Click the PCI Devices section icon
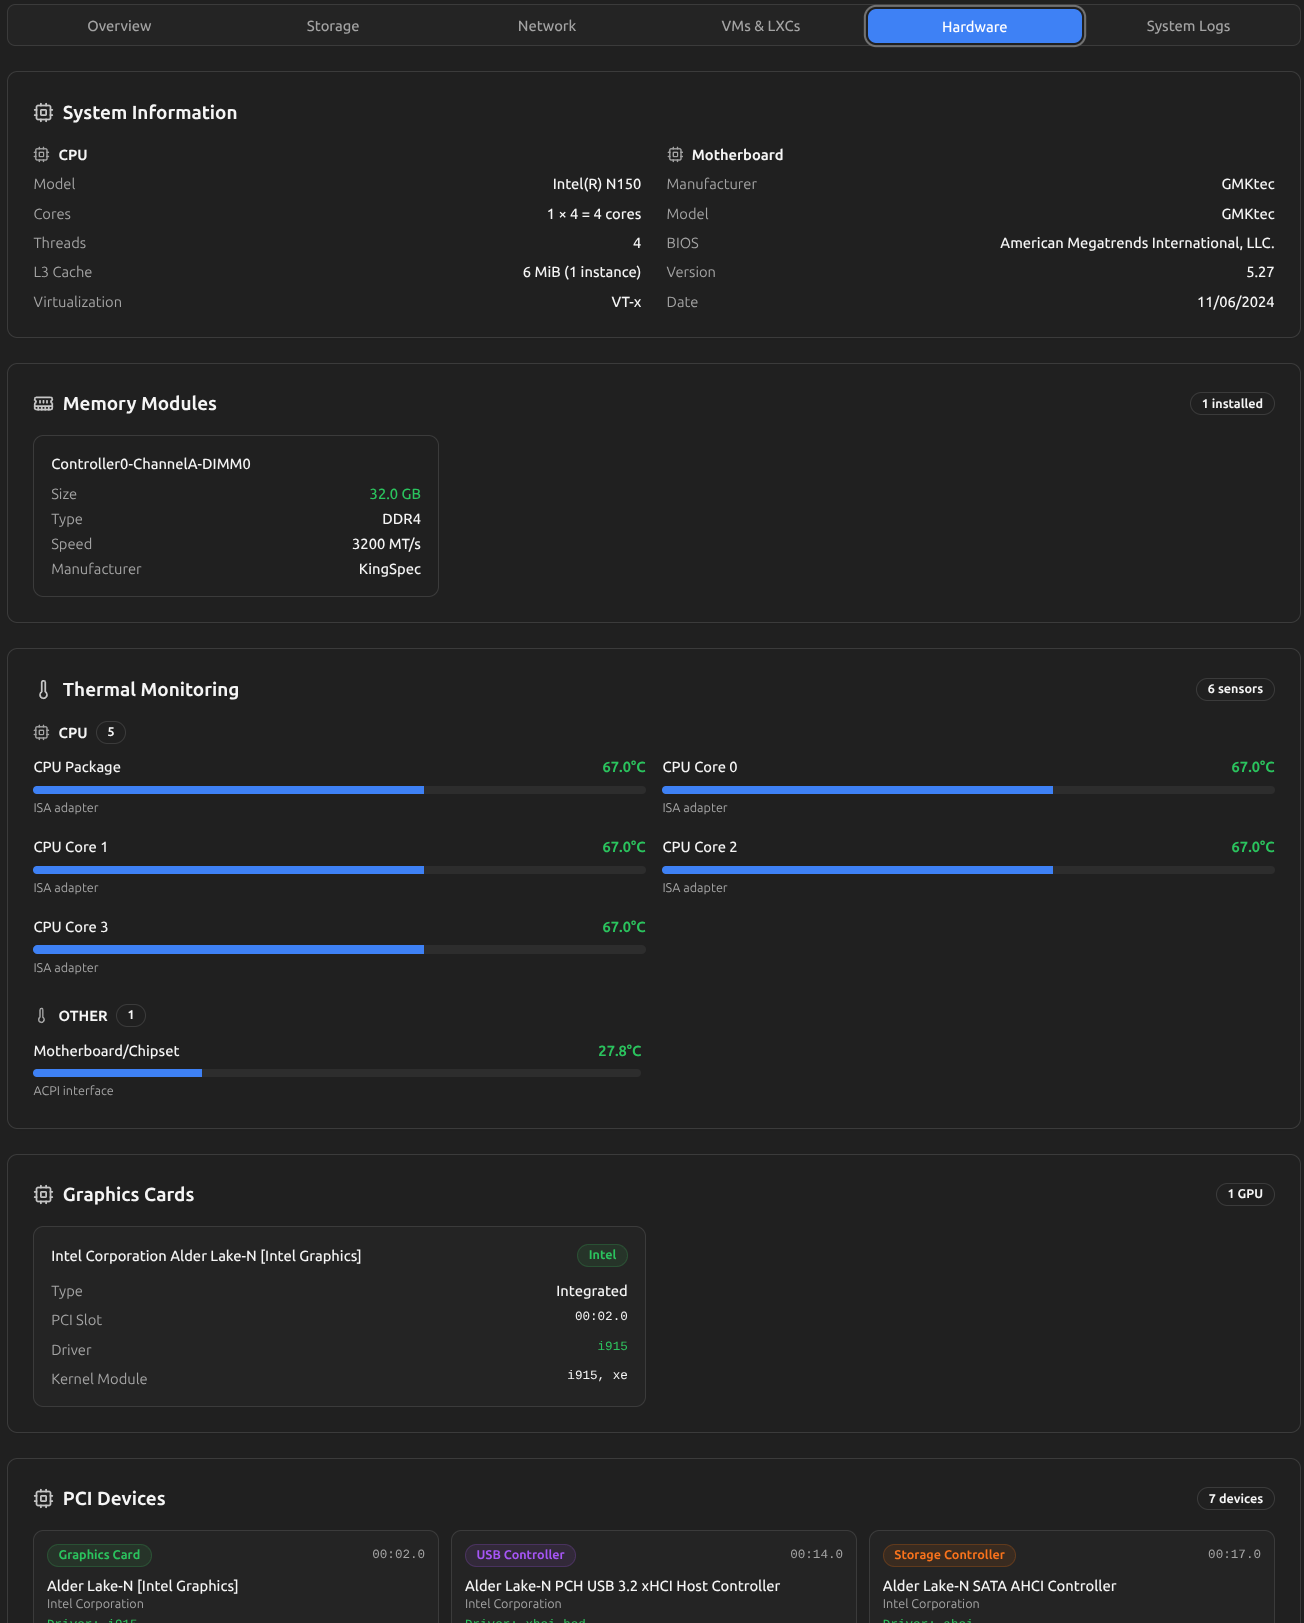Screen dimensions: 1304x1623 tap(43, 1499)
